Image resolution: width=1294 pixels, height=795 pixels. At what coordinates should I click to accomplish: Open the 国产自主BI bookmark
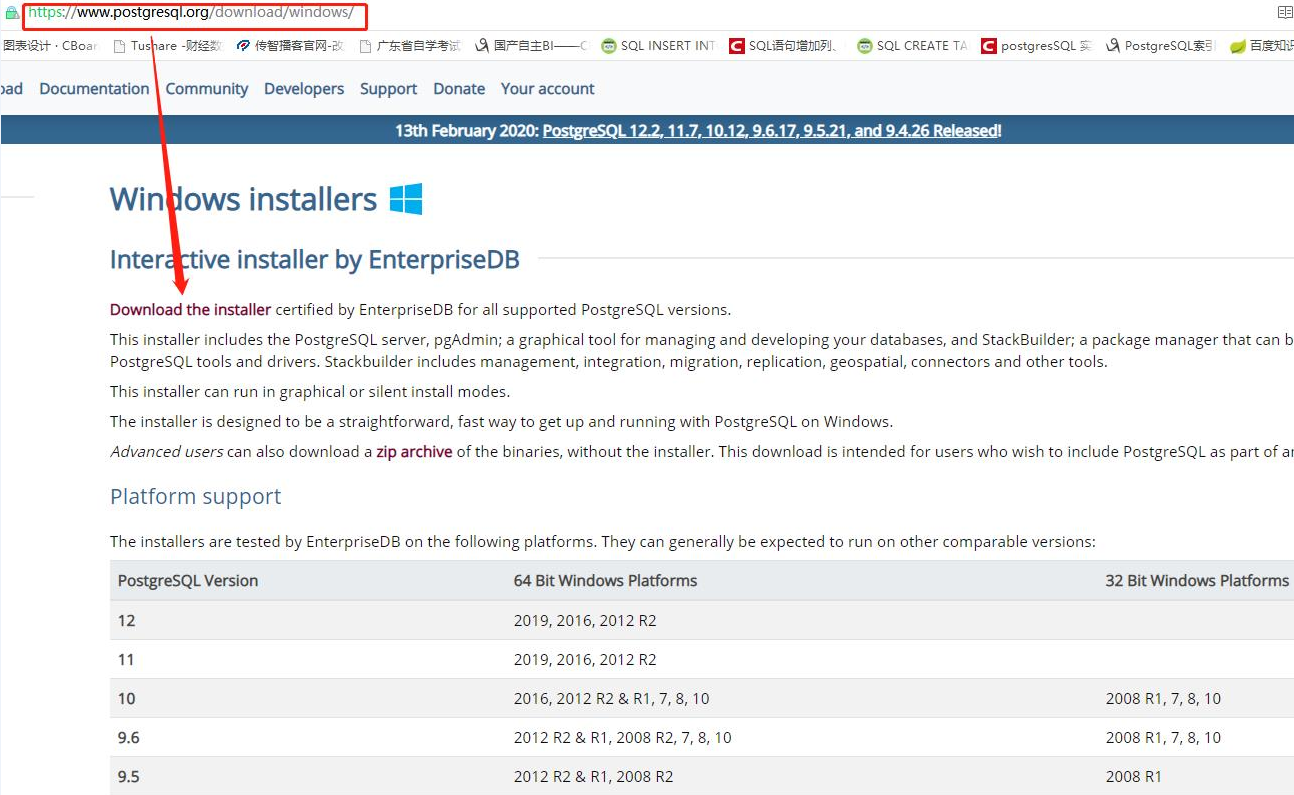pos(532,46)
